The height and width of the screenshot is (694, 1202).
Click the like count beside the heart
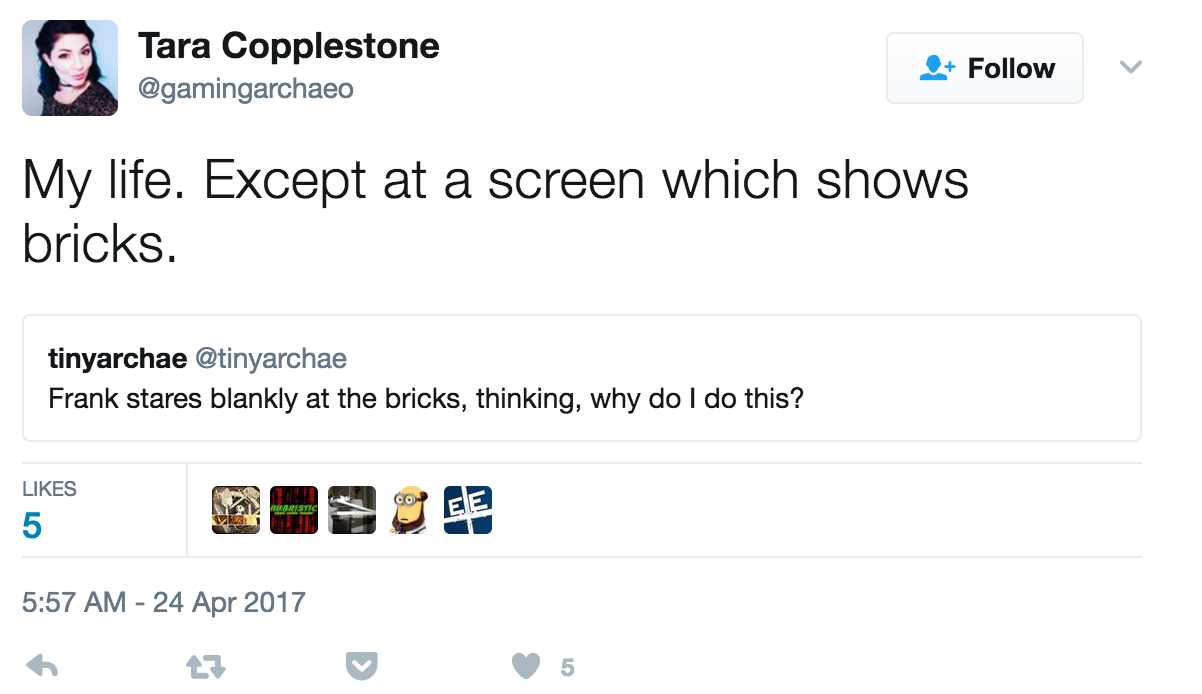coord(567,667)
